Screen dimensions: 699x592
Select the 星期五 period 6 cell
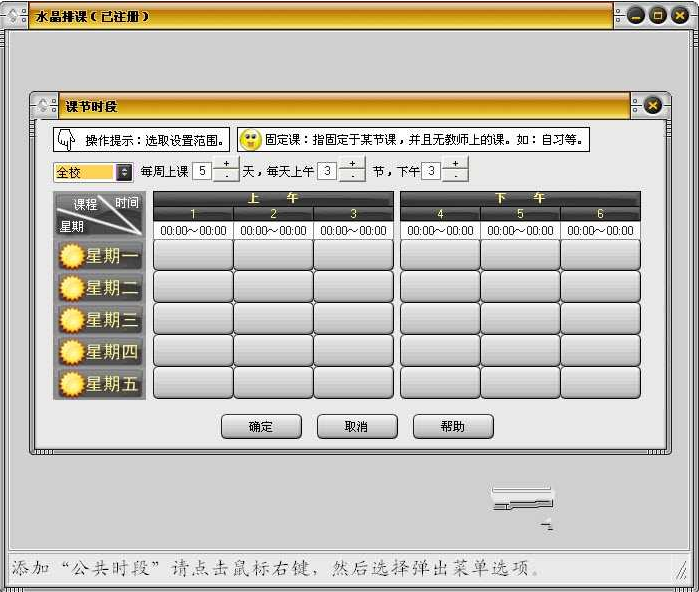tap(600, 382)
